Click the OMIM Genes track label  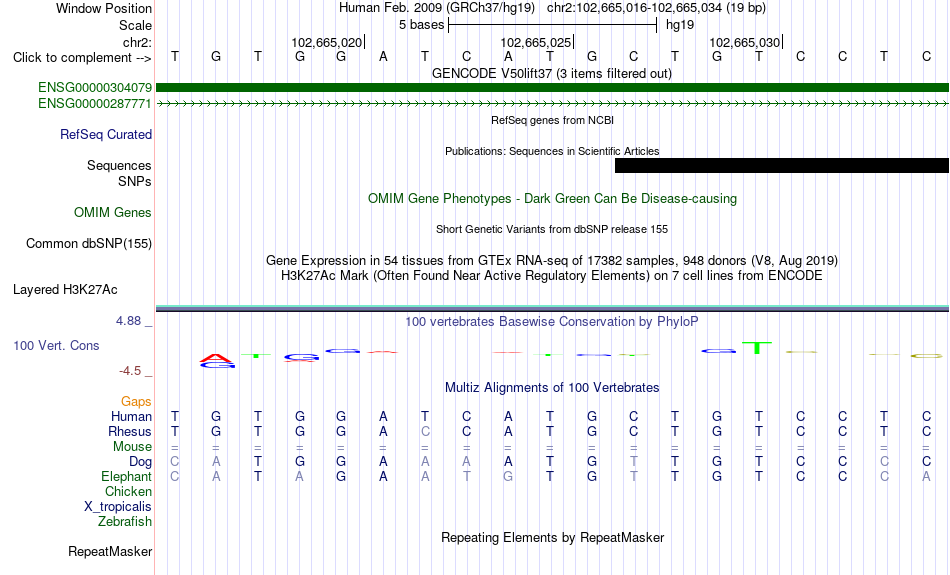tap(113, 213)
